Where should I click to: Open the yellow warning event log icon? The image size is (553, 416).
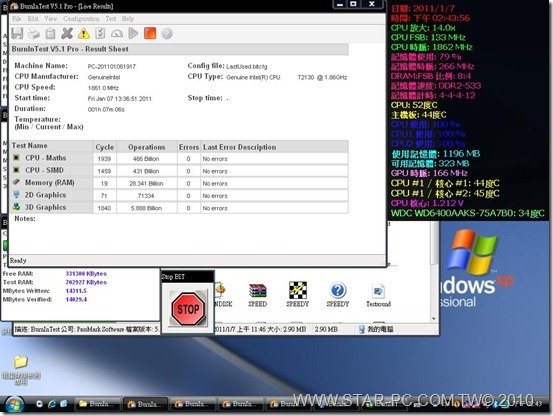pos(84,33)
